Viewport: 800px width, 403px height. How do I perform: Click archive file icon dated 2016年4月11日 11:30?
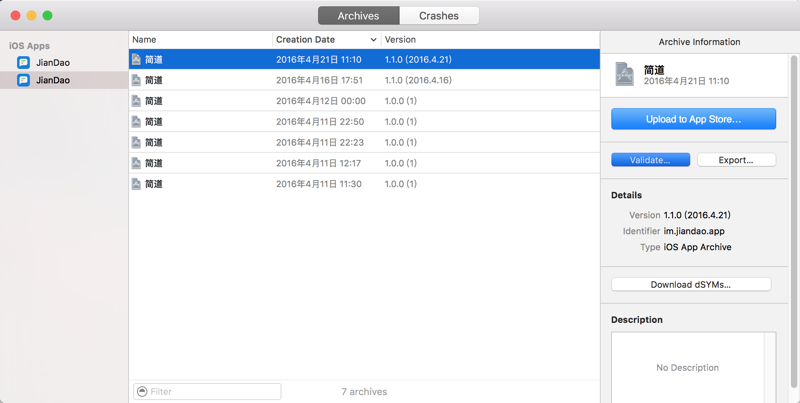point(136,184)
